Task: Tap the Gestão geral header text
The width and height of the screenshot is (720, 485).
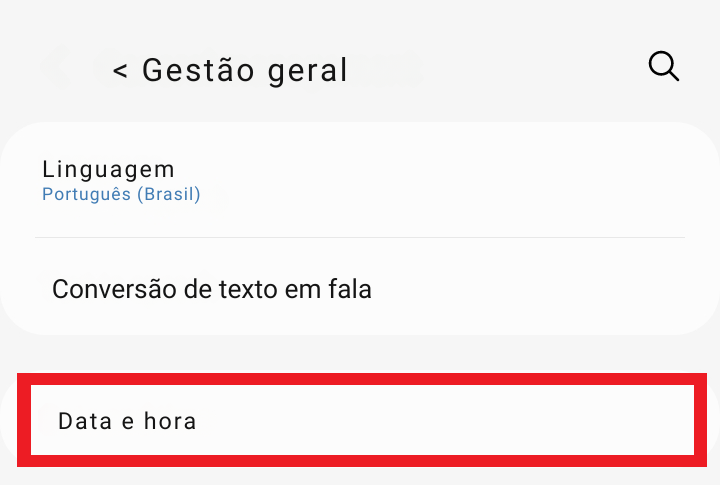Action: tap(245, 70)
